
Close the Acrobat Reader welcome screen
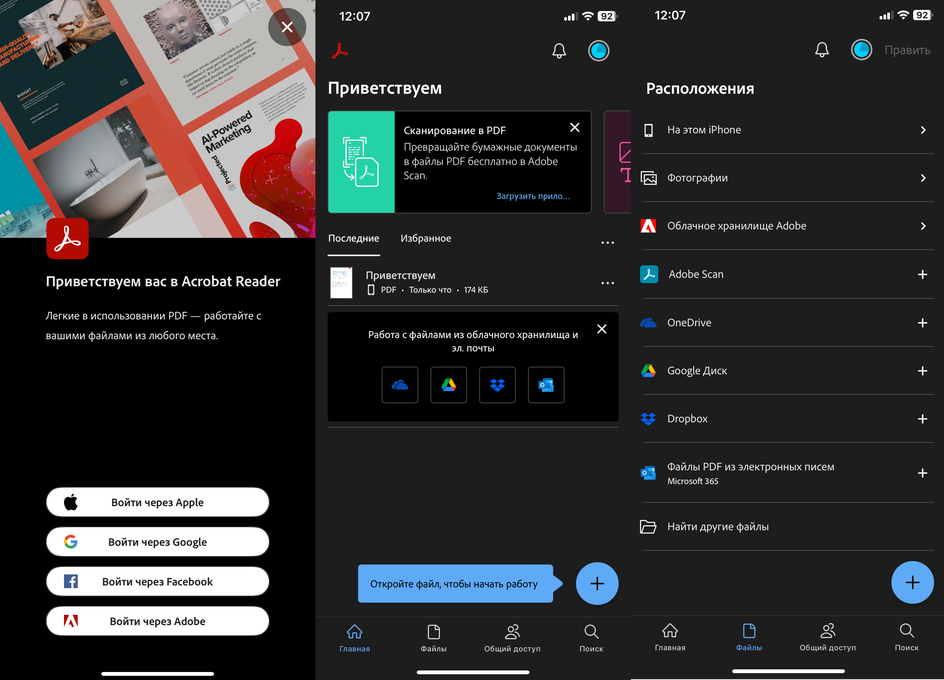287,27
